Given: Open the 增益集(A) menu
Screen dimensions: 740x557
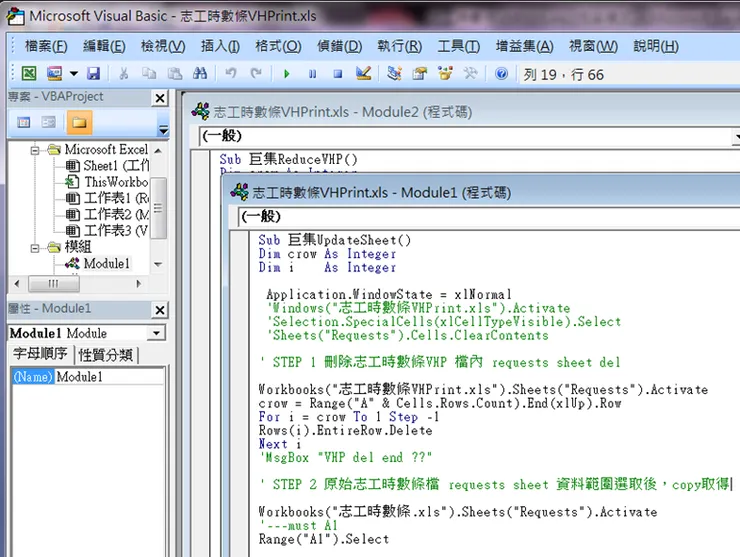Looking at the screenshot, I should pos(525,46).
